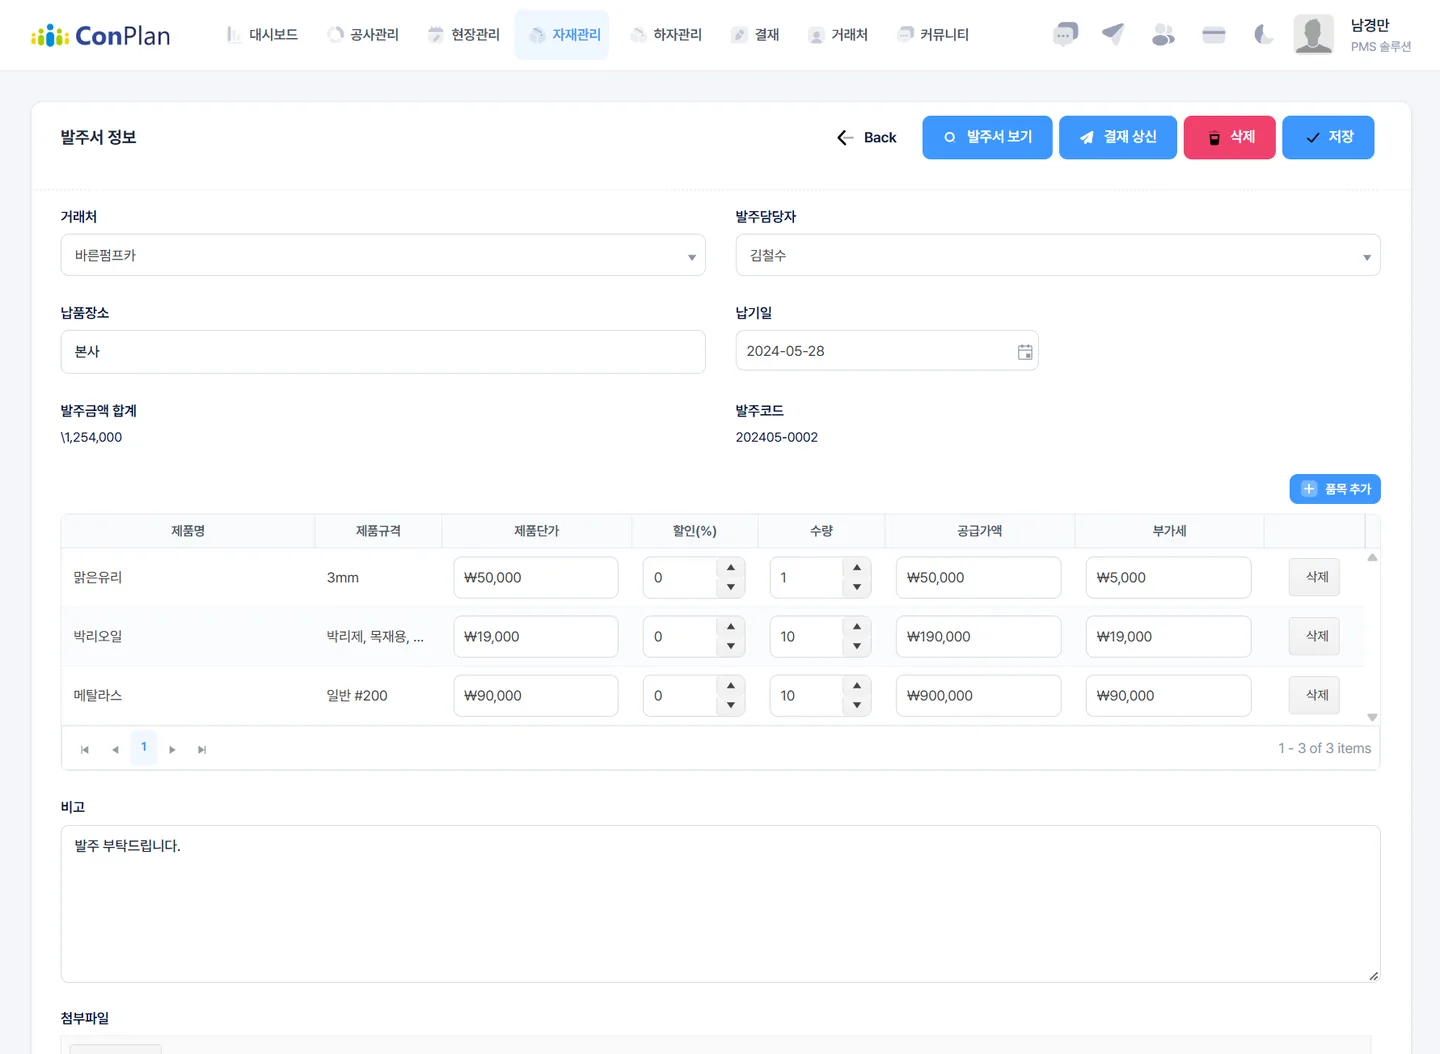Open the 대시보드 menu
This screenshot has height=1054, width=1440.
click(262, 35)
